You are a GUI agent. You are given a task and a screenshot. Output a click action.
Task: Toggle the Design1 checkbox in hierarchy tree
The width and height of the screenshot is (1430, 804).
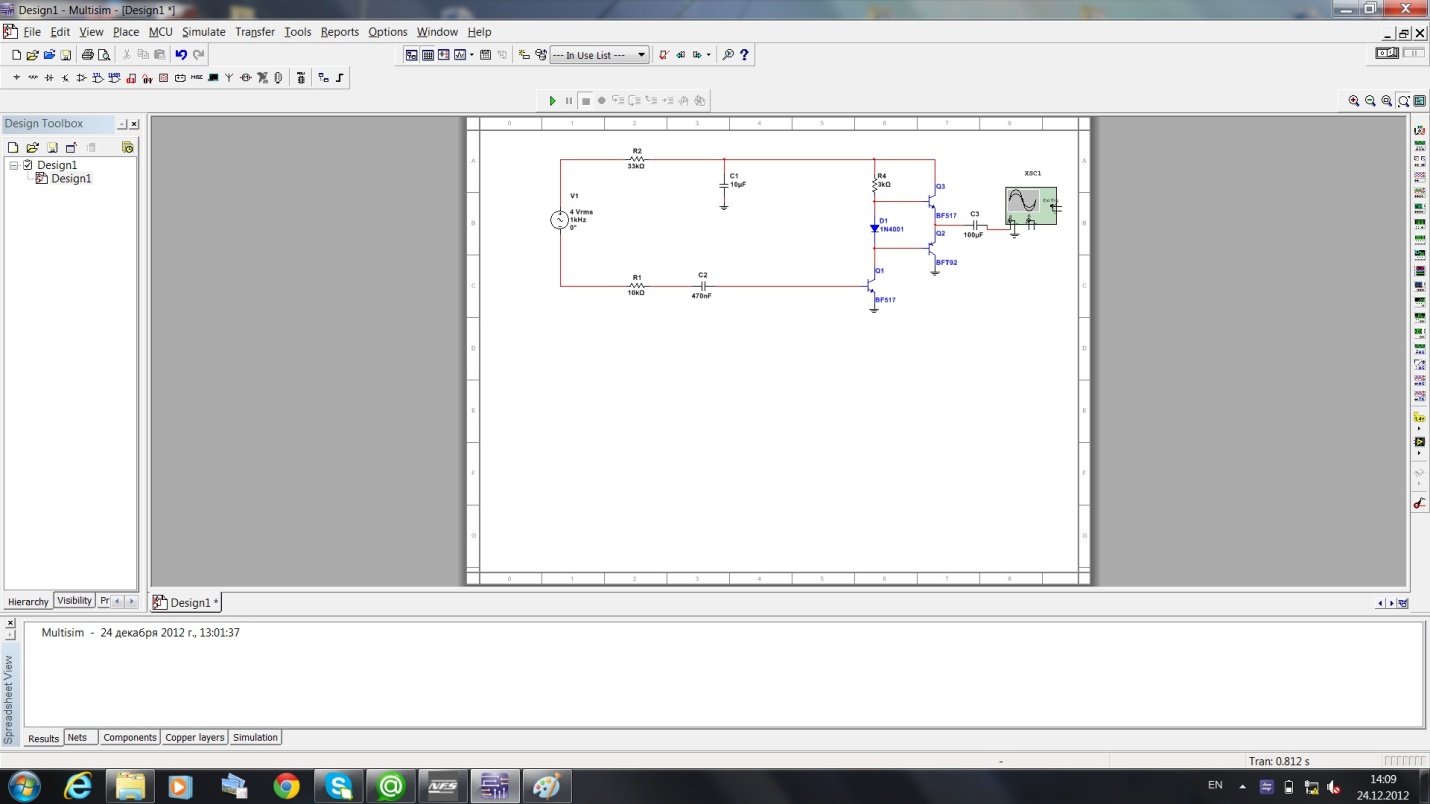click(x=28, y=165)
